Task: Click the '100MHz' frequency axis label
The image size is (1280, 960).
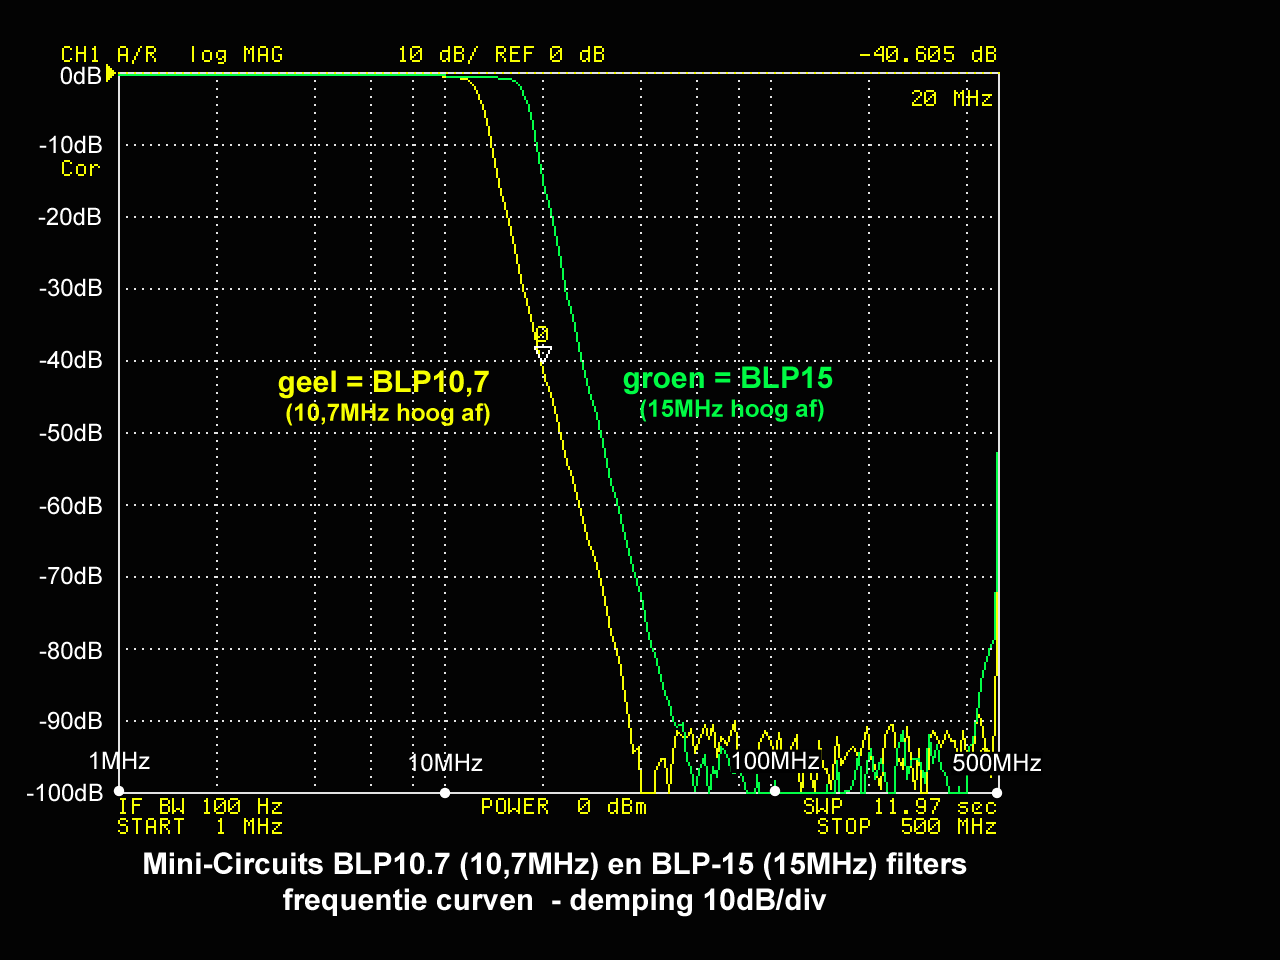Action: (775, 761)
